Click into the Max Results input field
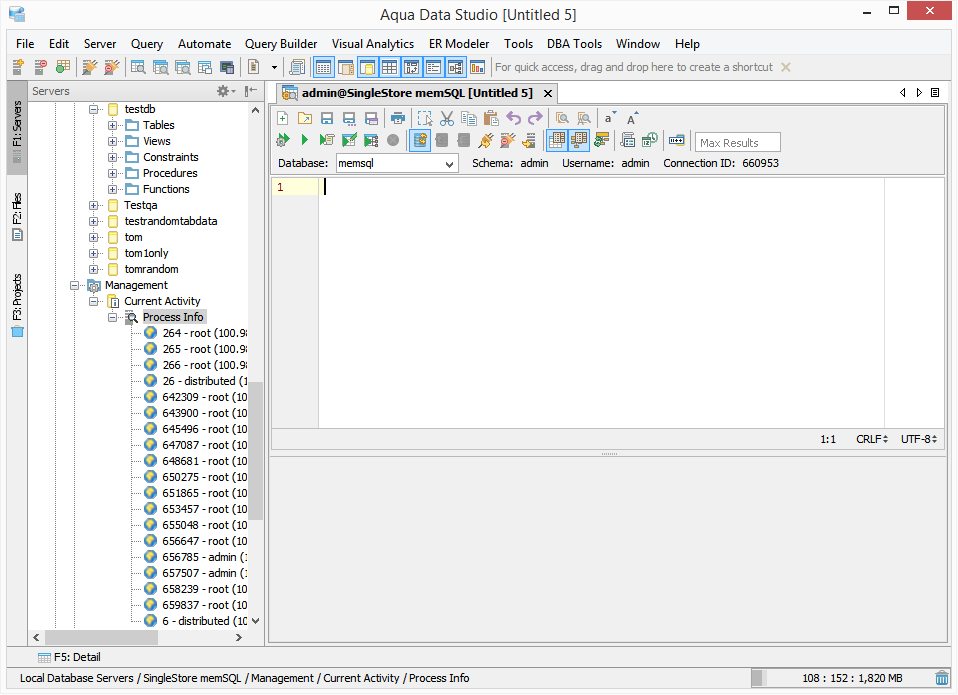Image resolution: width=958 pixels, height=695 pixels. pyautogui.click(x=737, y=143)
